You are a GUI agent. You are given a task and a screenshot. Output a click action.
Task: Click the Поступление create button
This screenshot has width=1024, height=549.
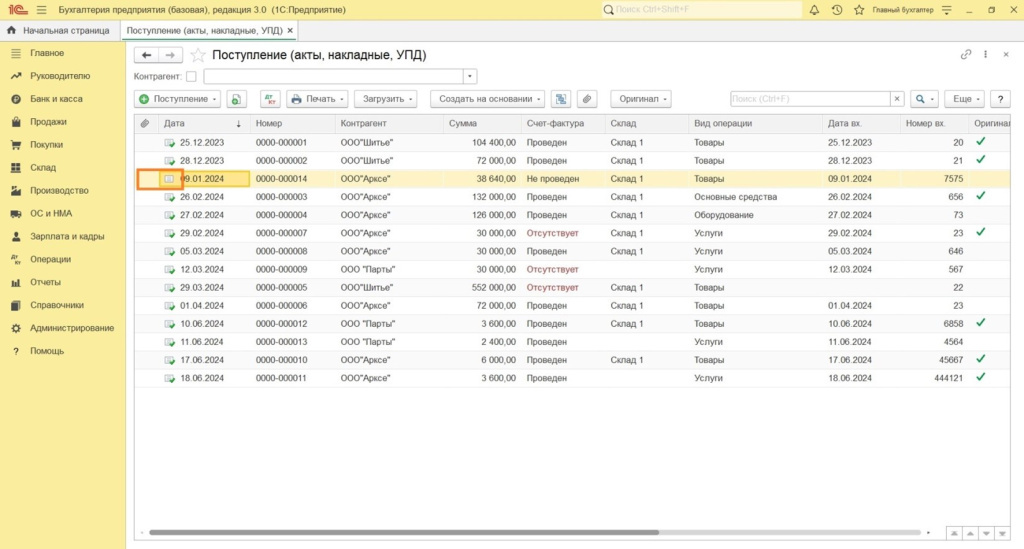[177, 99]
